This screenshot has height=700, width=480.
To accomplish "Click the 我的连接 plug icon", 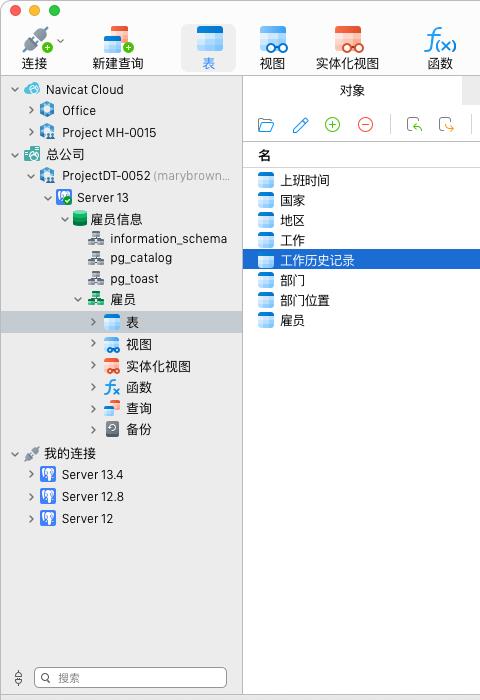I will click(32, 454).
